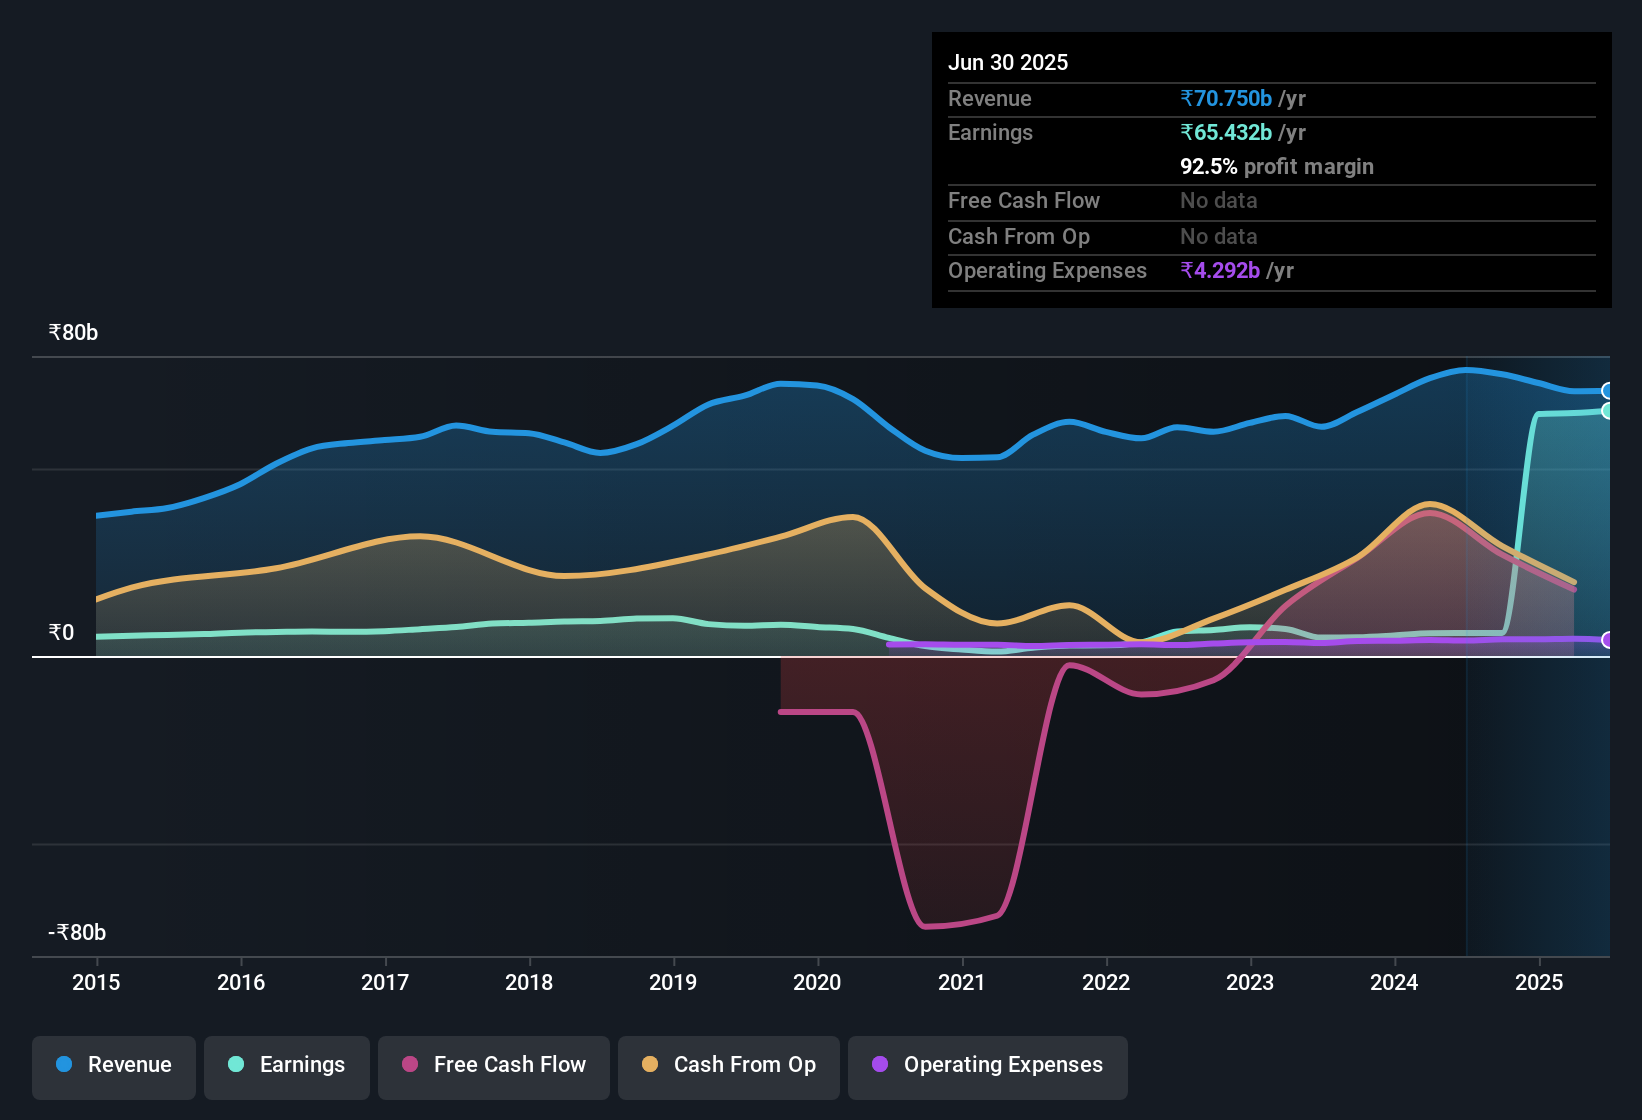Click the orange Cash From Op legend dot
The width and height of the screenshot is (1642, 1120).
(x=650, y=1065)
